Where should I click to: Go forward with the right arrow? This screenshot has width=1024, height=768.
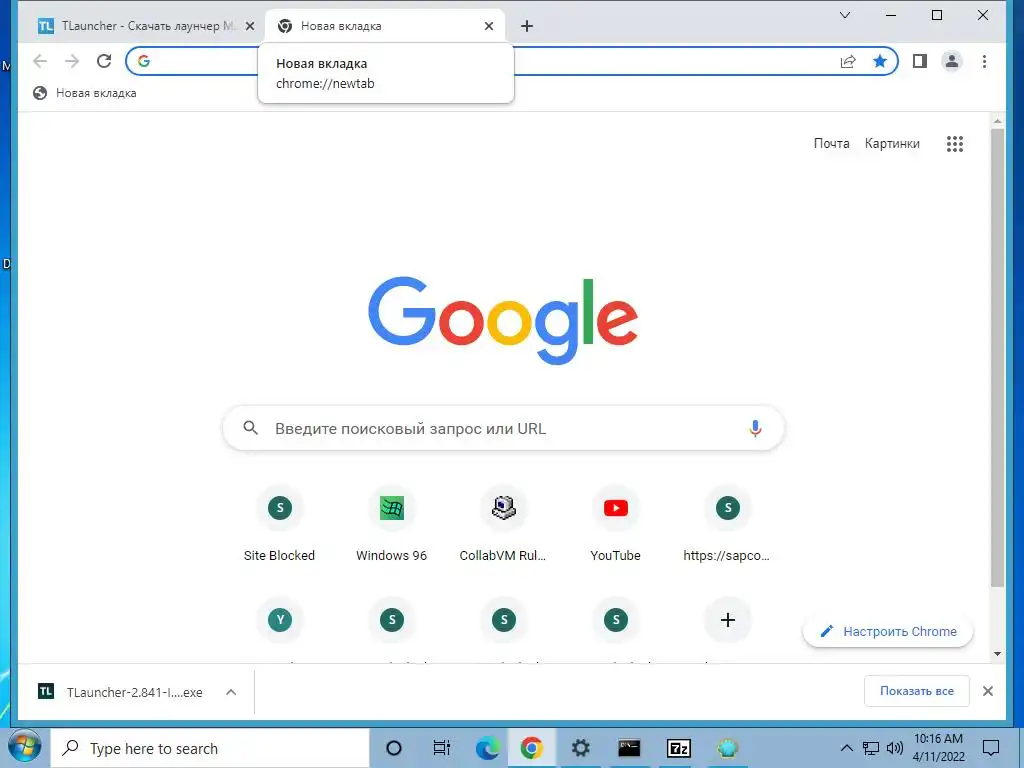72,61
